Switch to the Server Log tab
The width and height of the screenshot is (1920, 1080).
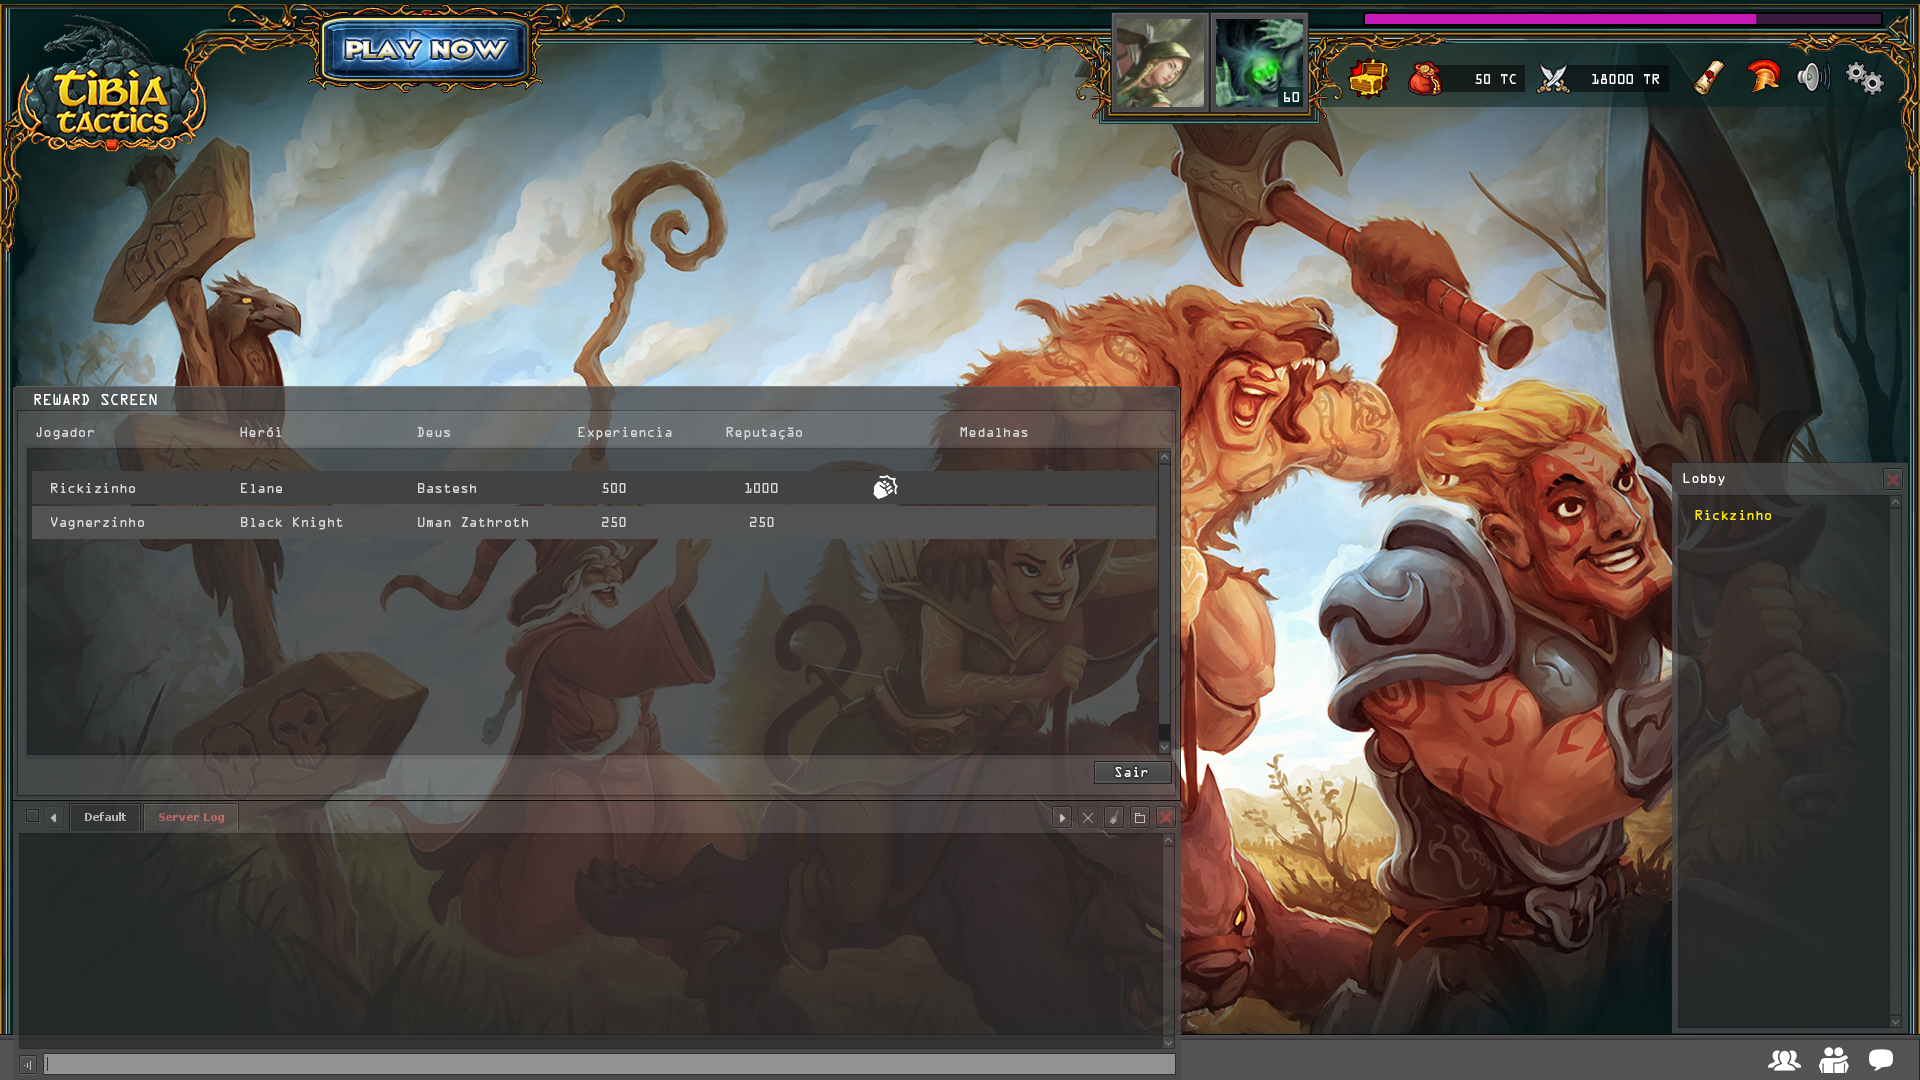point(191,817)
